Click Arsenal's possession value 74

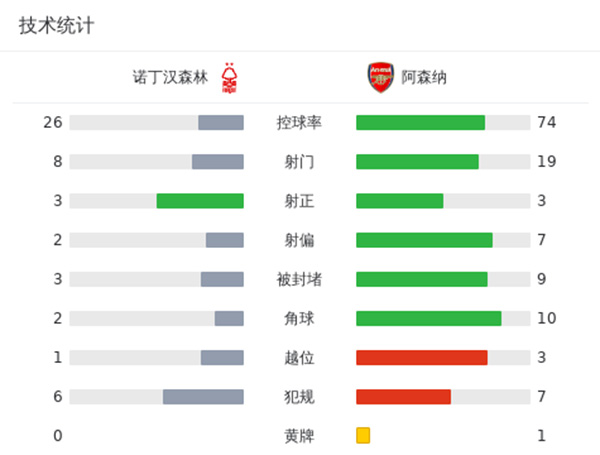coord(546,123)
